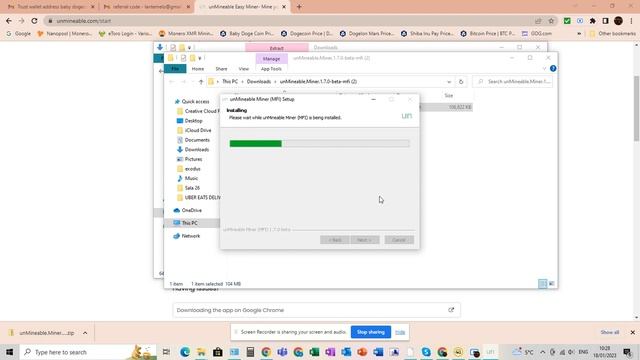
Task: Open Microsoft Store from taskbar
Action: coord(218,352)
